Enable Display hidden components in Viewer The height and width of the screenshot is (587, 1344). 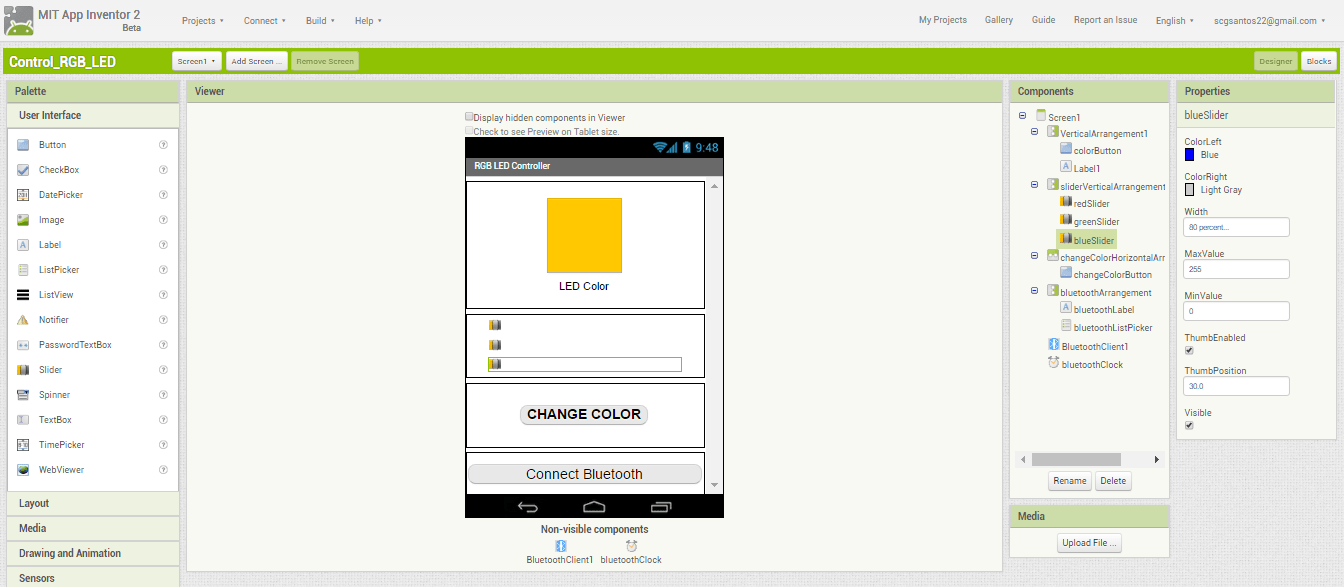469,117
